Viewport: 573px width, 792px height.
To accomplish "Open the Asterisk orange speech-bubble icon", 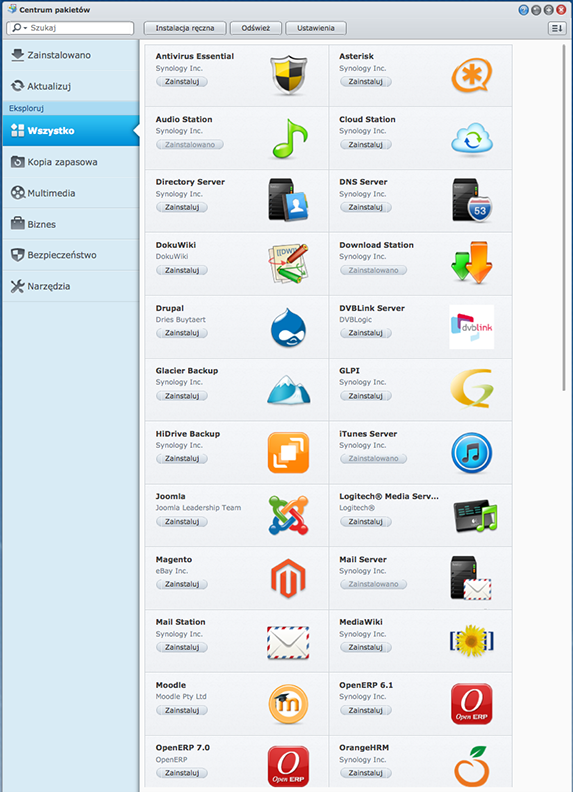I will pyautogui.click(x=471, y=75).
